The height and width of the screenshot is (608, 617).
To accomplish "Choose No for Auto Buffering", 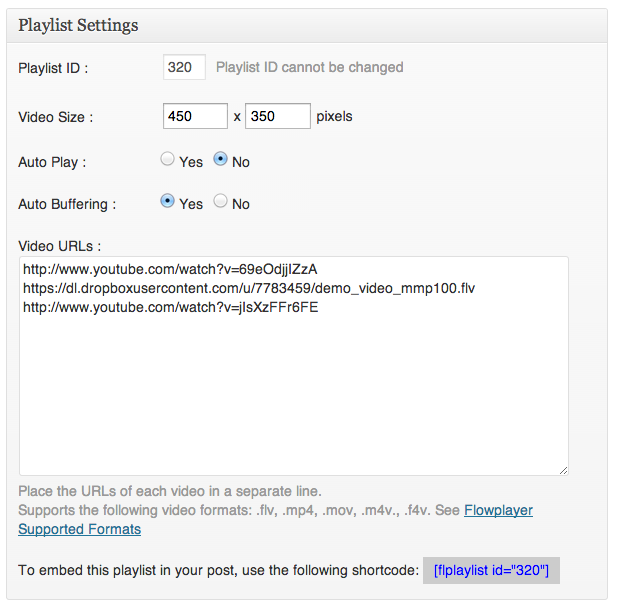I will 220,201.
